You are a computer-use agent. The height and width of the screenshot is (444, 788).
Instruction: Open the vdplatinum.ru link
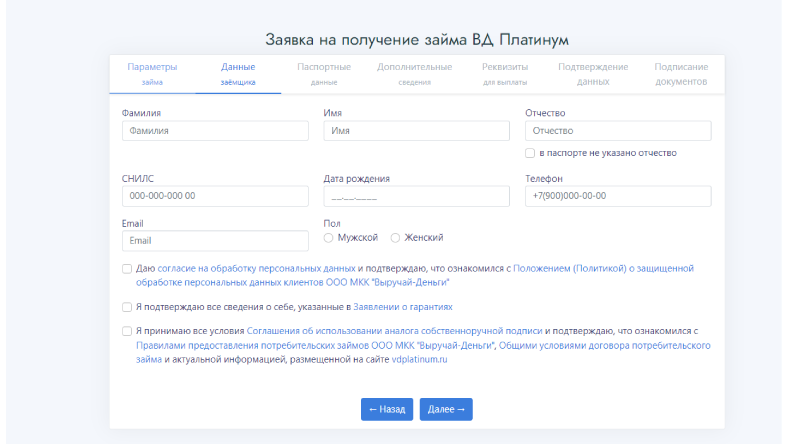click(419, 360)
